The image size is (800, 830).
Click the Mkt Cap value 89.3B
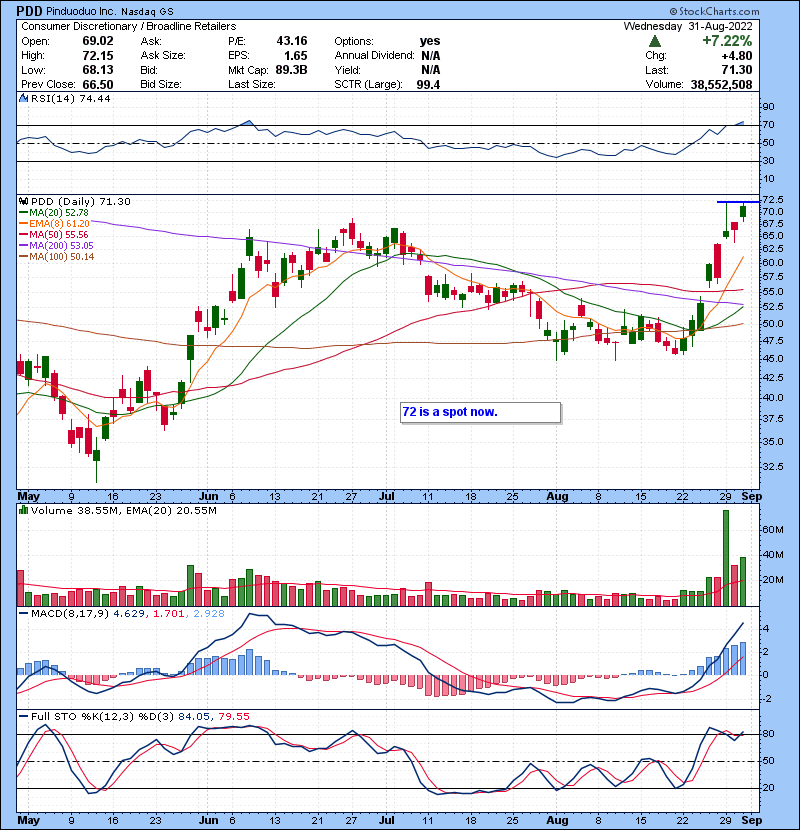(x=292, y=70)
